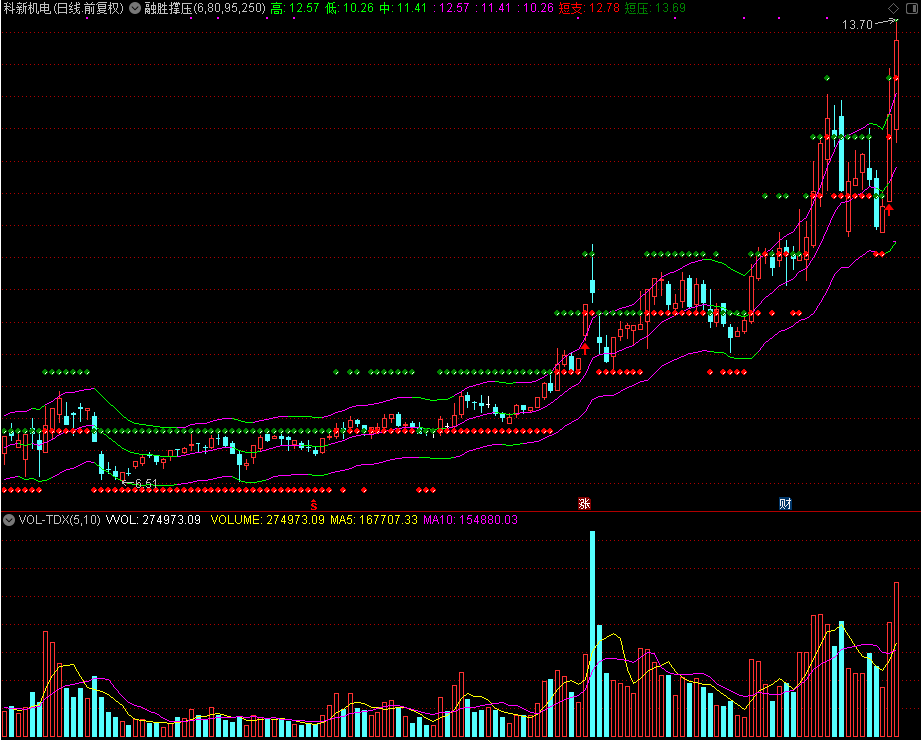
Task: Click the VVOL: 274973.09 readout
Action: point(153,520)
